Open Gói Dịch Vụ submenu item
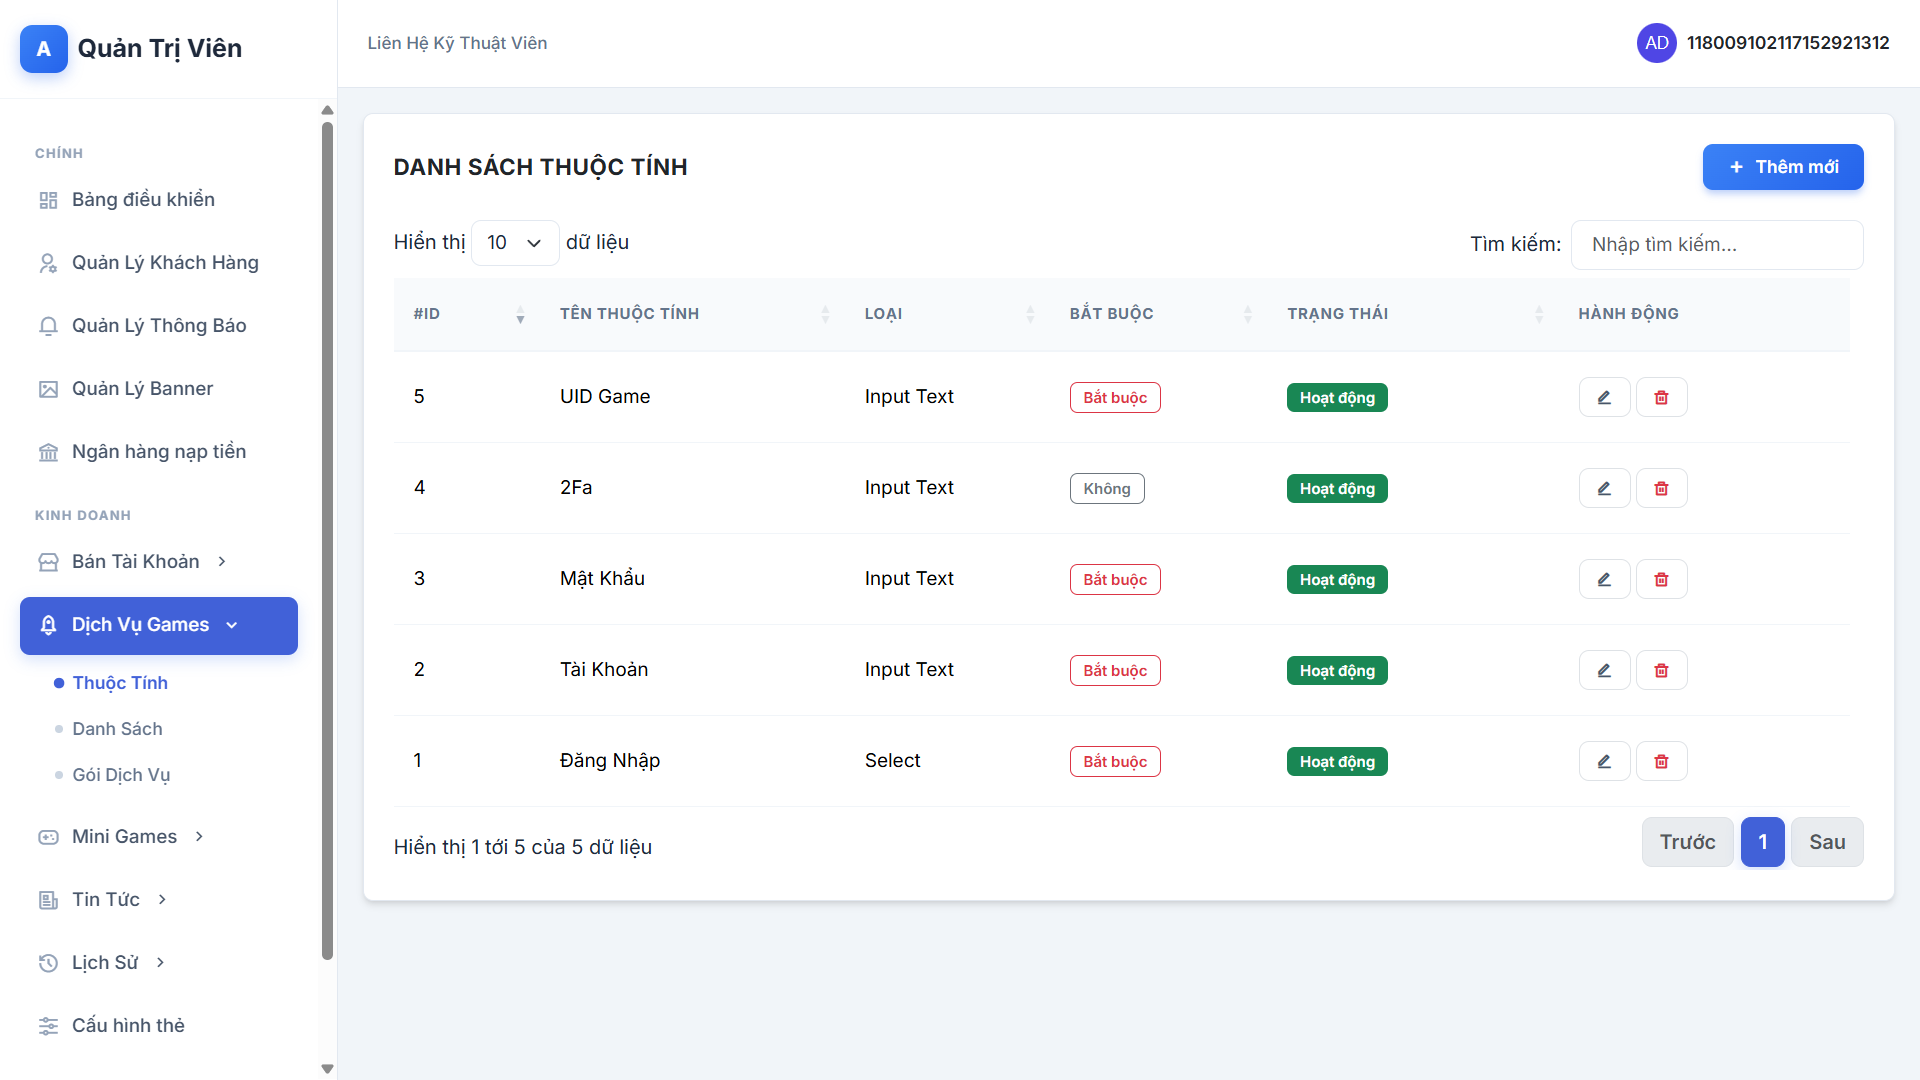This screenshot has height=1080, width=1920. 121,775
